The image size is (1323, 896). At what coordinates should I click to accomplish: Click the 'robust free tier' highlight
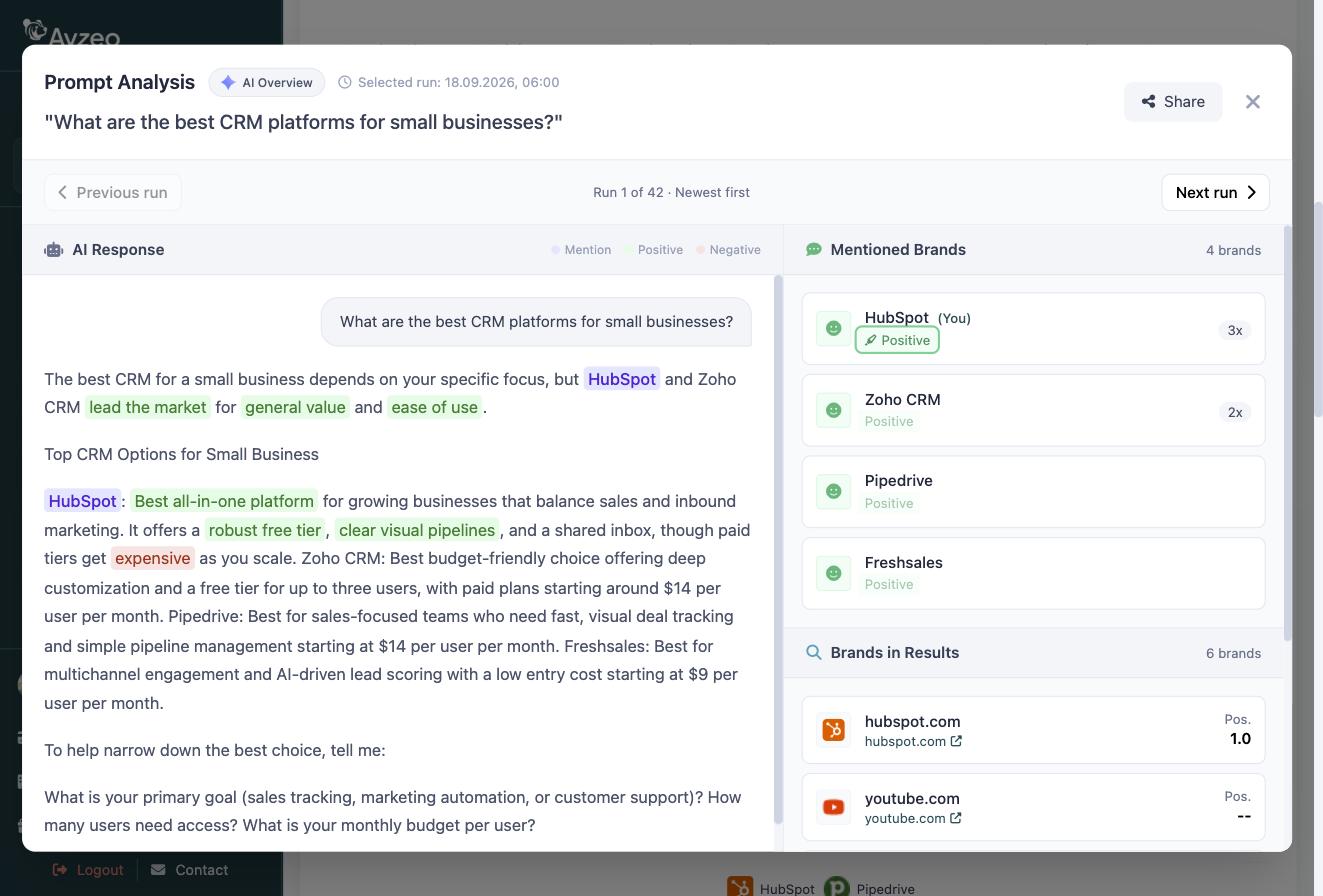(265, 530)
